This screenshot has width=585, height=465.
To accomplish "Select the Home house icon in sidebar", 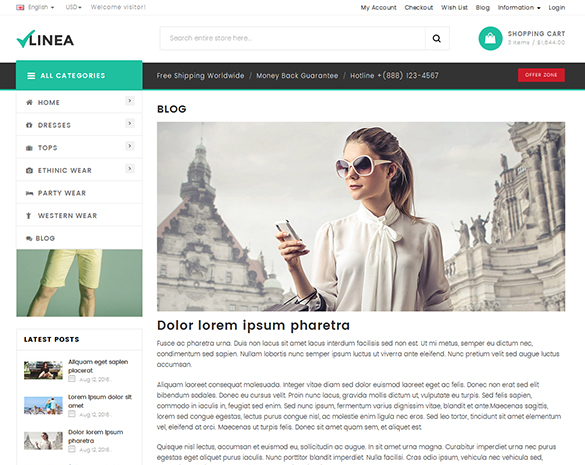I will coord(29,102).
